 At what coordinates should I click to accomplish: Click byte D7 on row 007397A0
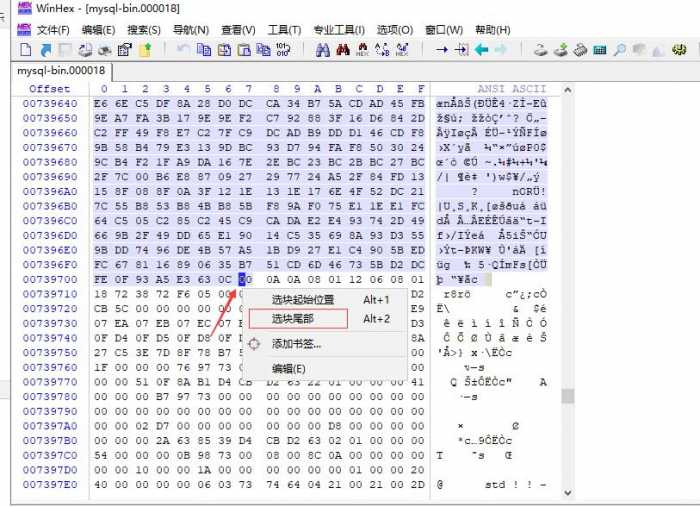162,426
